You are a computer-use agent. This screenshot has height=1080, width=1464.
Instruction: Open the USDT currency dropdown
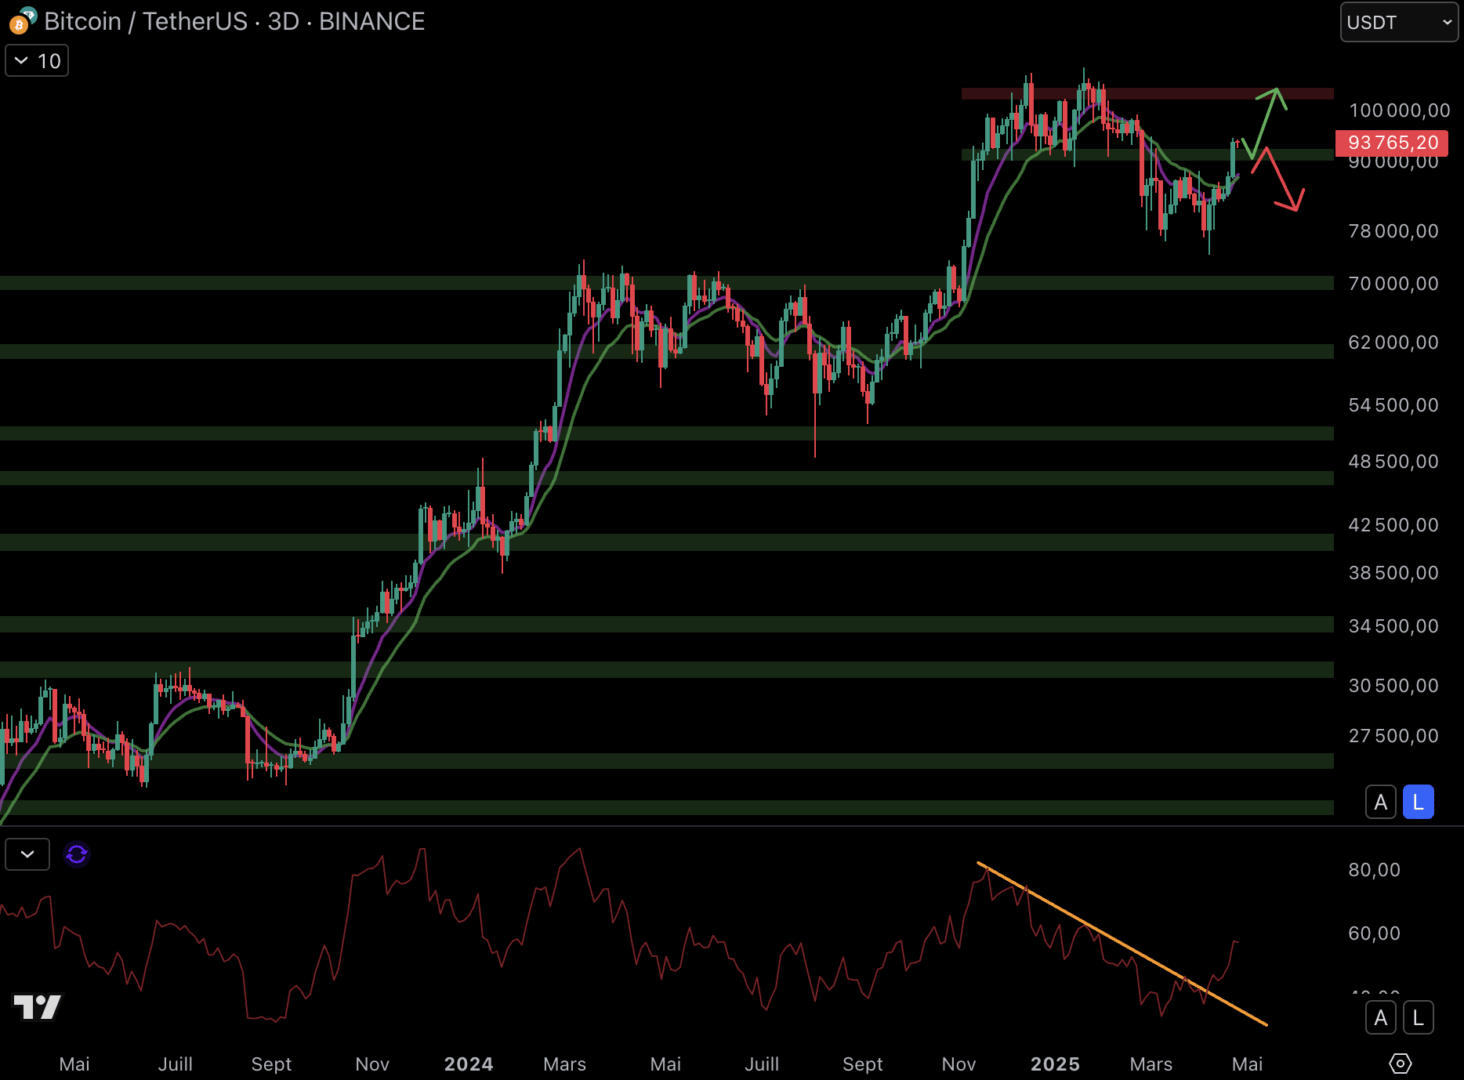[1398, 22]
